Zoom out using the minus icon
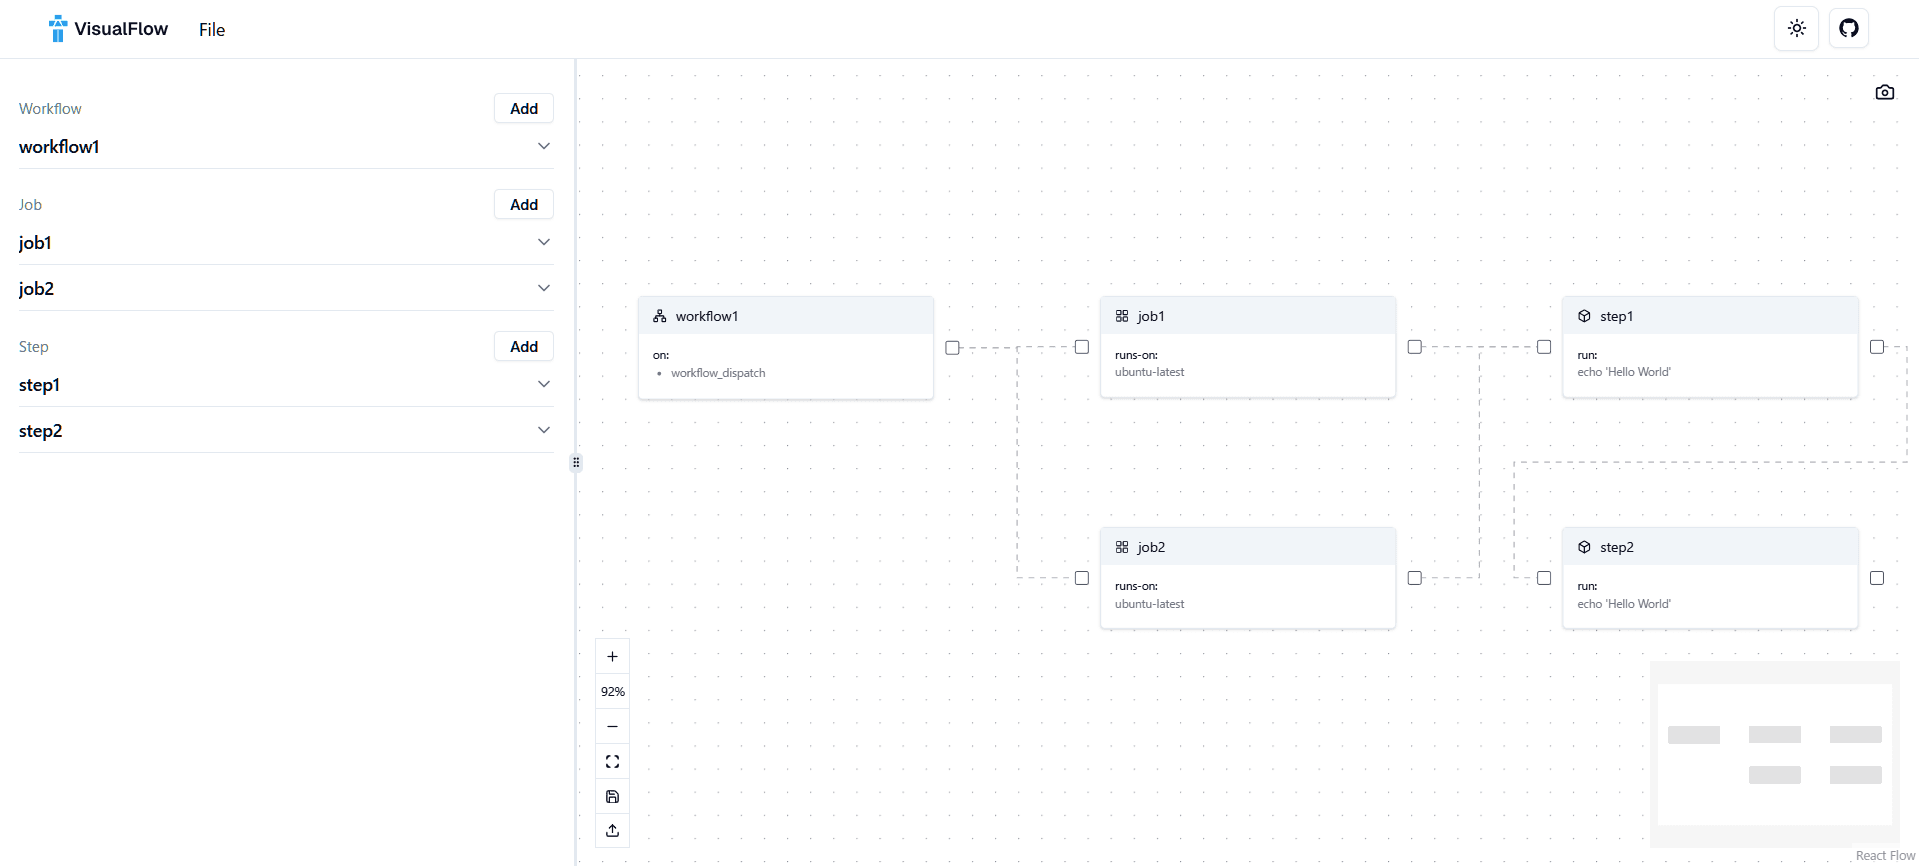The image size is (1919, 866). click(x=612, y=726)
